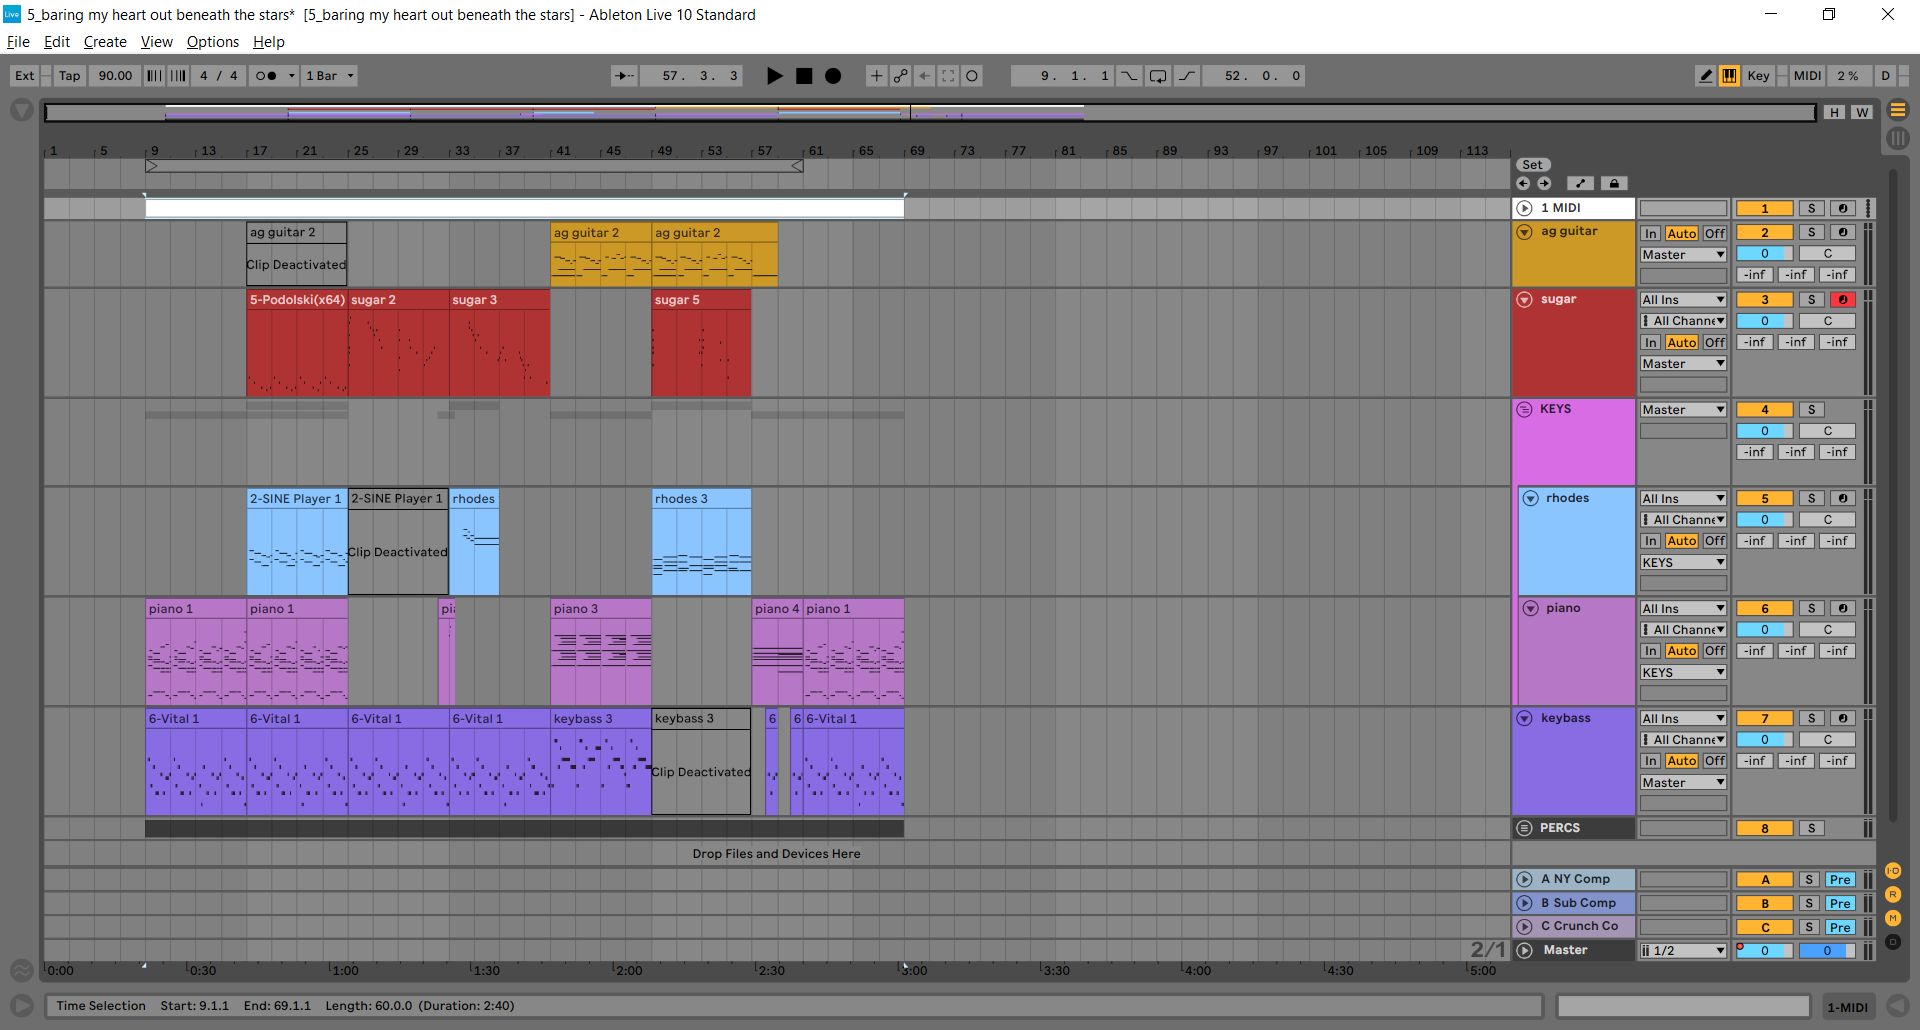Jump to previous locator arrow

pos(1523,183)
